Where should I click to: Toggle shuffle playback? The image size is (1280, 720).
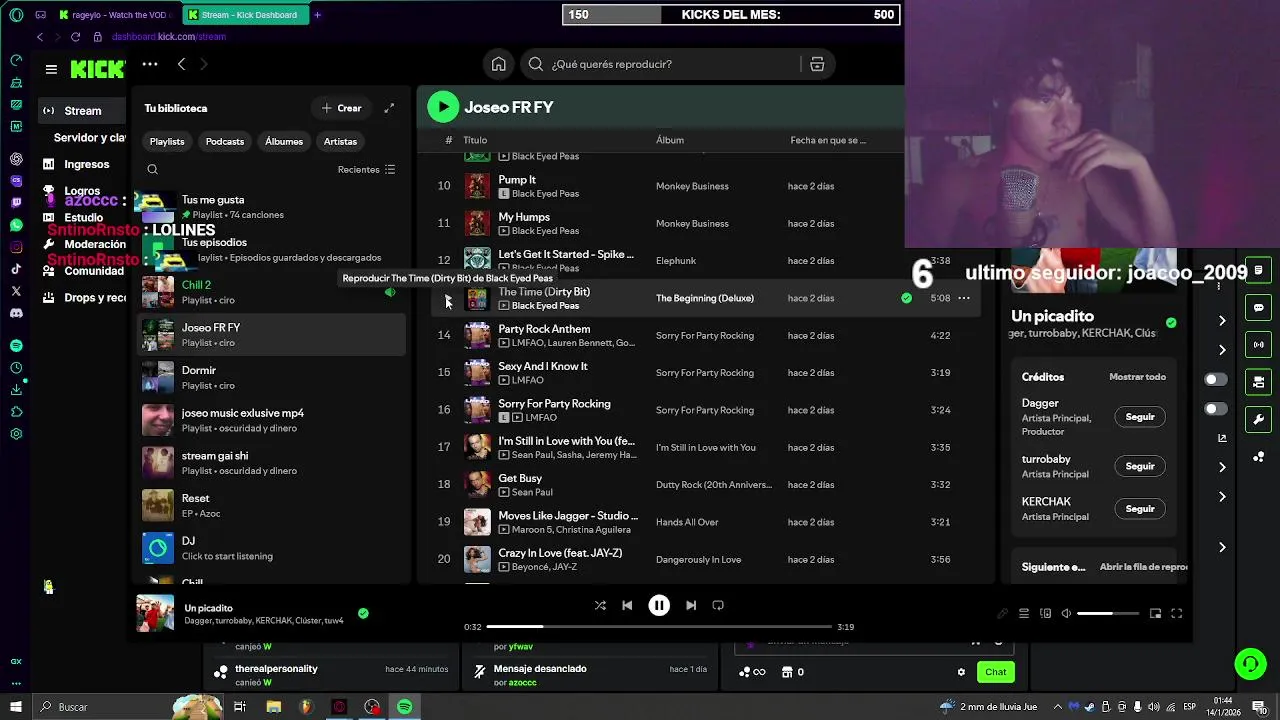tap(600, 605)
